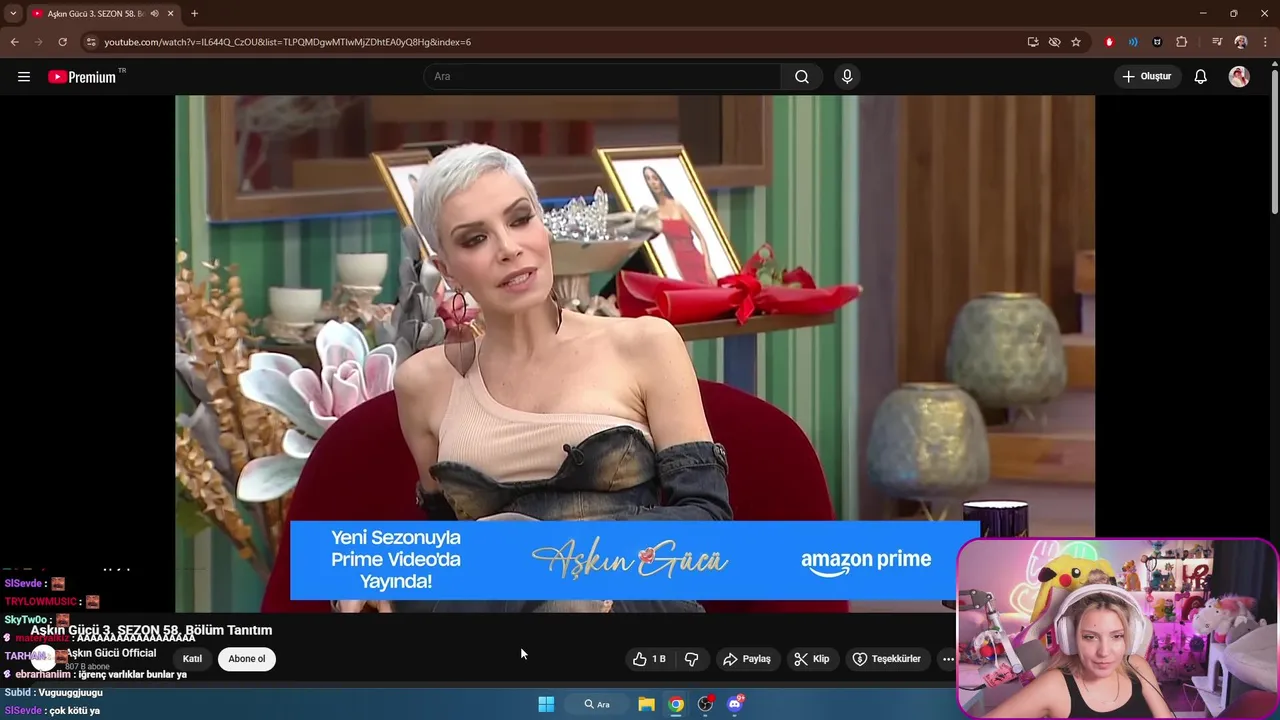Close the Aşkın Gücü browser tab

coord(171,13)
